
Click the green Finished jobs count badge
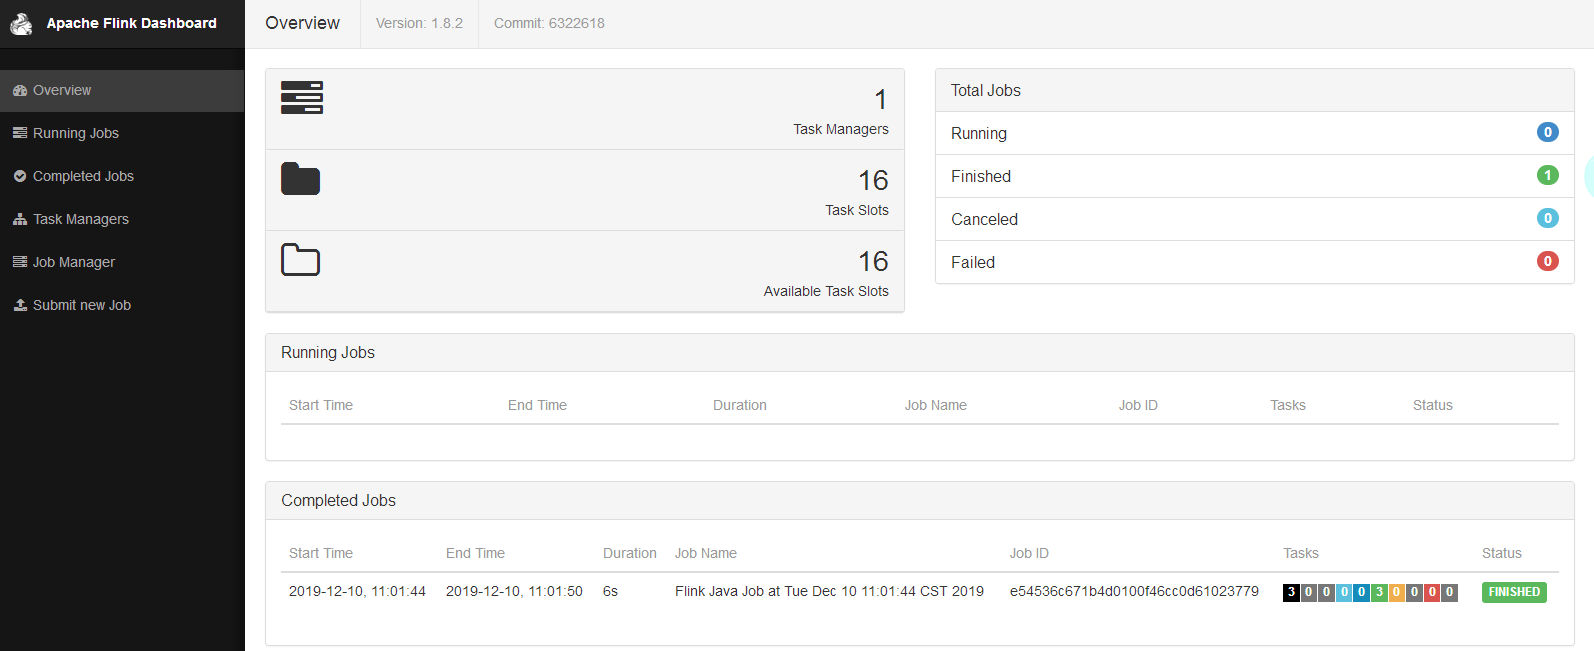[1547, 175]
